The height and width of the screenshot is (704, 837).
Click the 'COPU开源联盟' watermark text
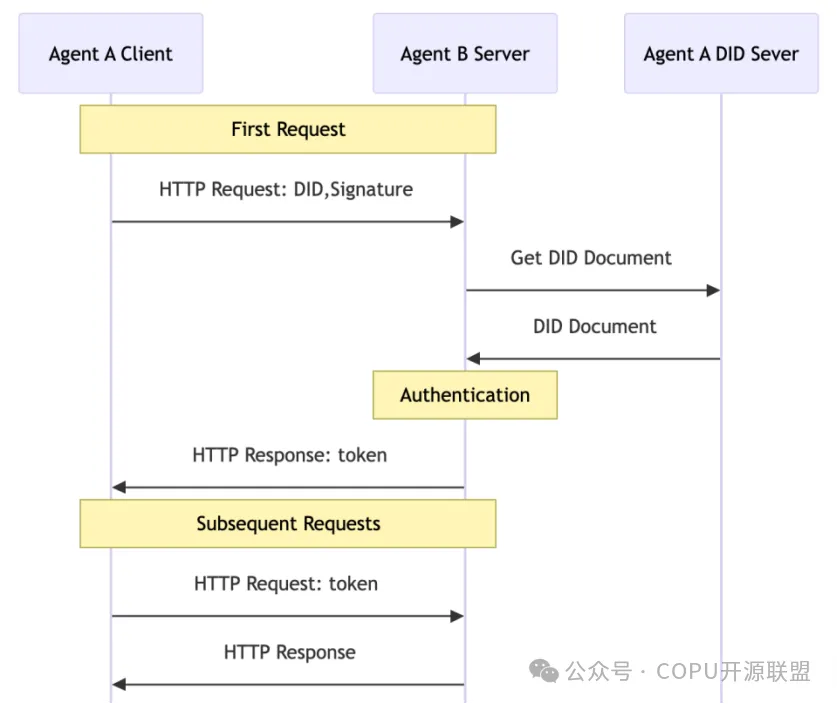click(733, 672)
